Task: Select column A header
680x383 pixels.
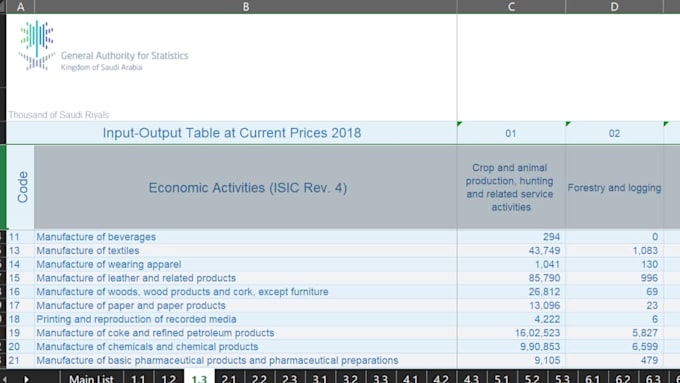Action: (20, 7)
